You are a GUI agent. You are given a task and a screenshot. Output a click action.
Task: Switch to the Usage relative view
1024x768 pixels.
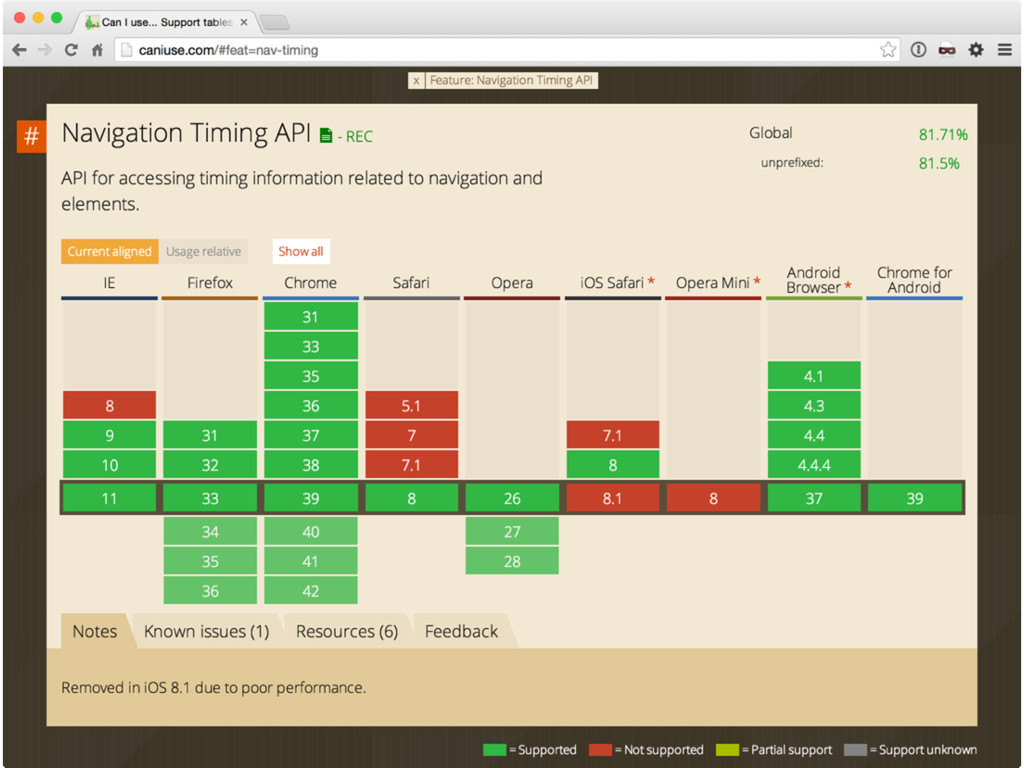(203, 251)
